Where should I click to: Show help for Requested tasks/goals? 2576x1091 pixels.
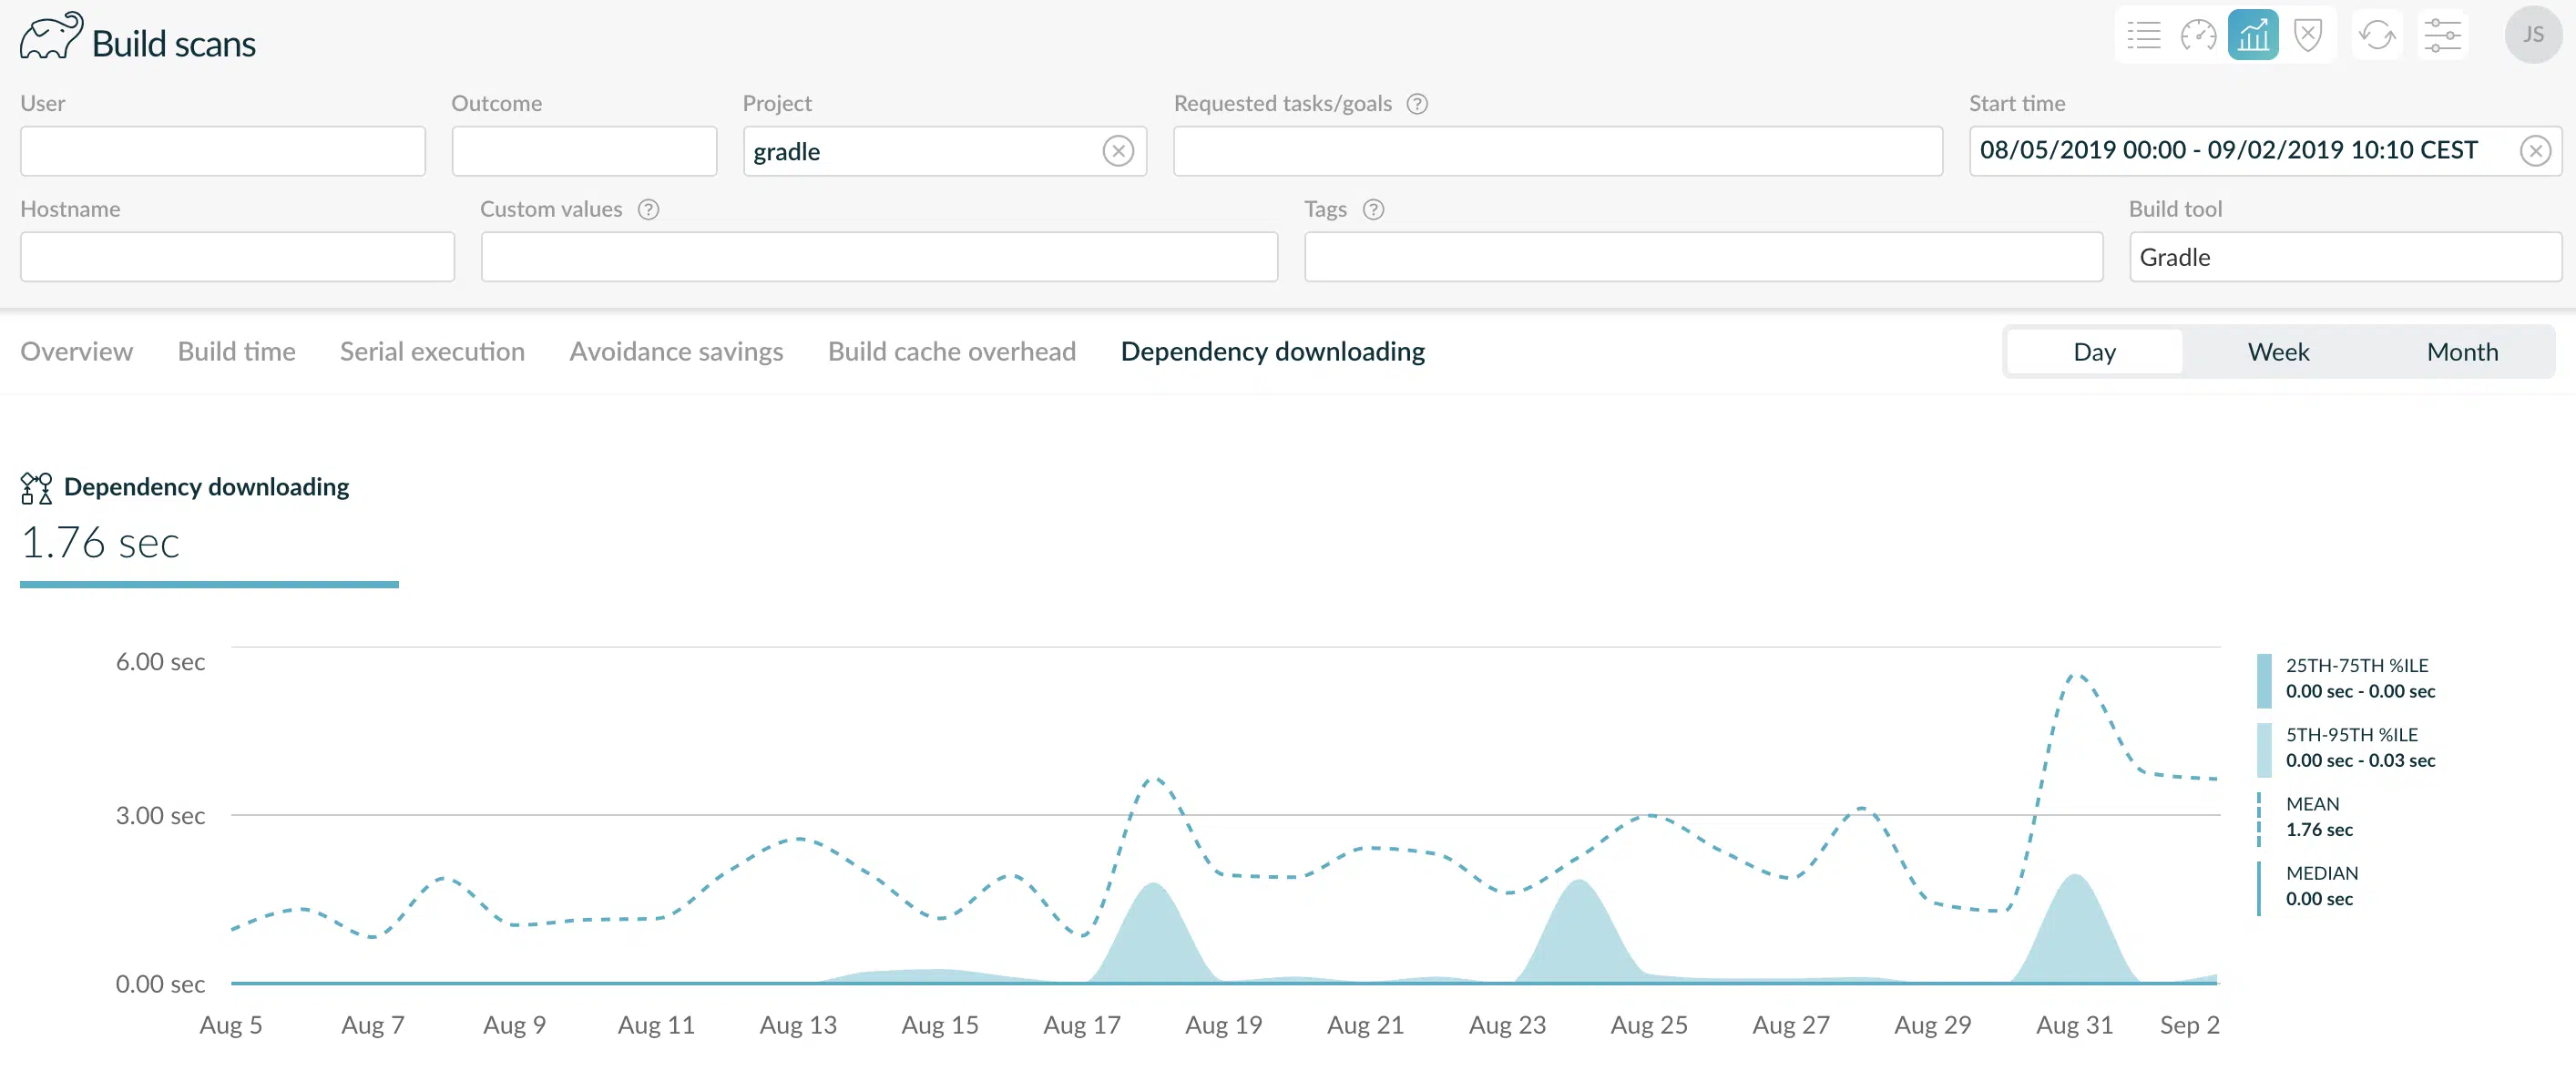coord(1417,104)
